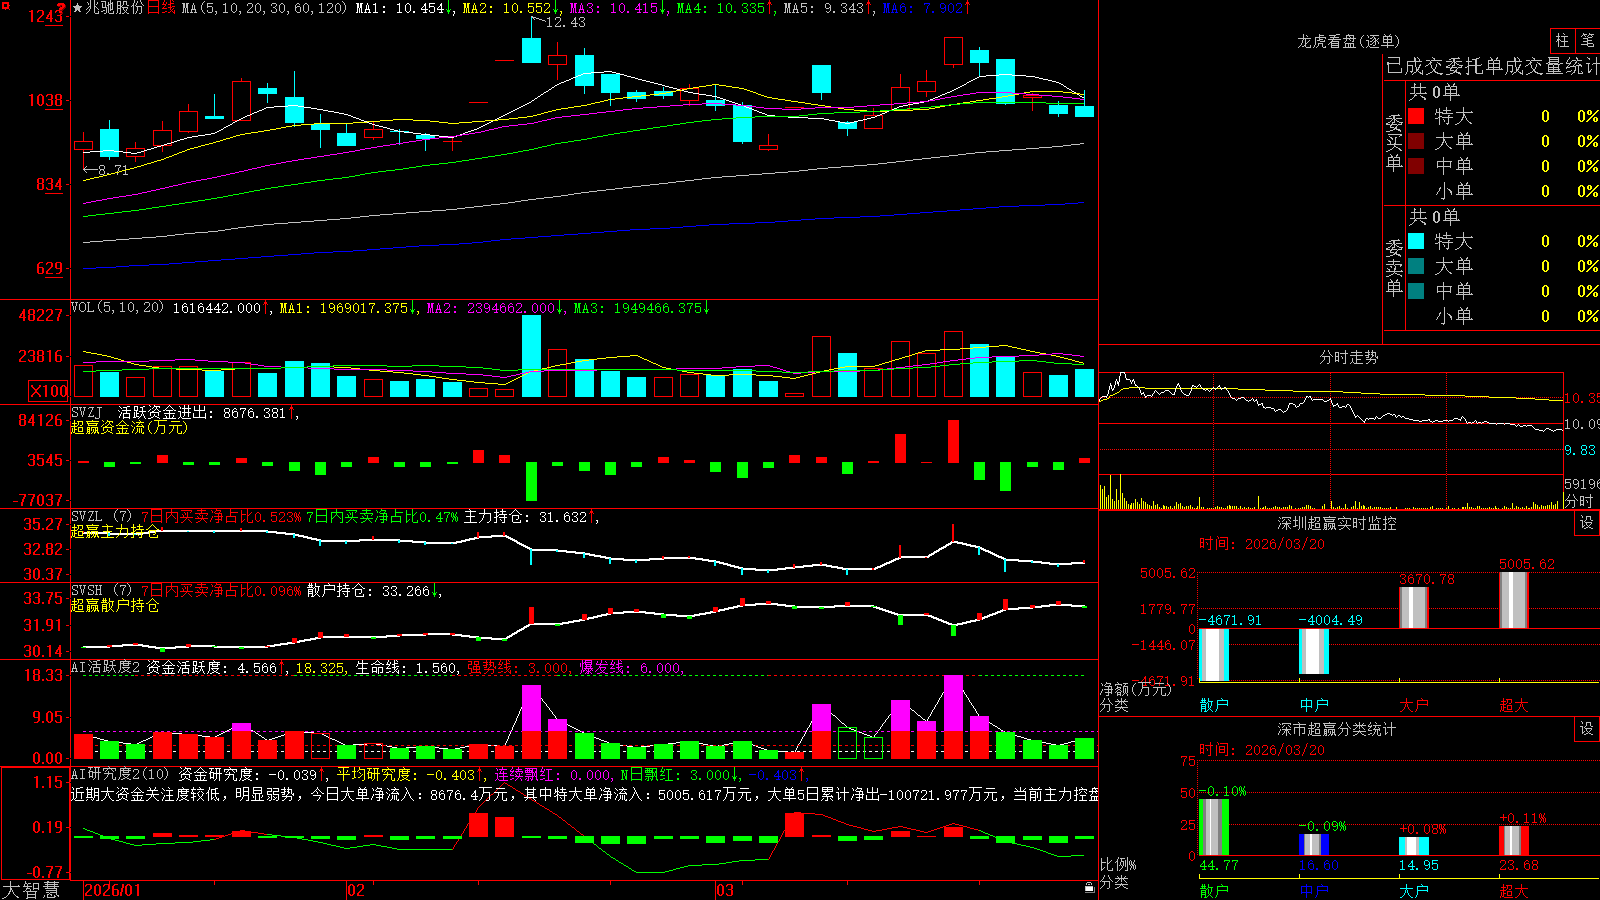Click the 8.71 low price label
The height and width of the screenshot is (900, 1600).
113,170
